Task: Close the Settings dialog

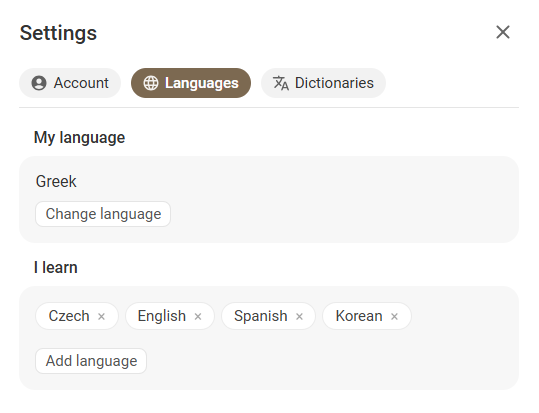Action: tap(503, 32)
